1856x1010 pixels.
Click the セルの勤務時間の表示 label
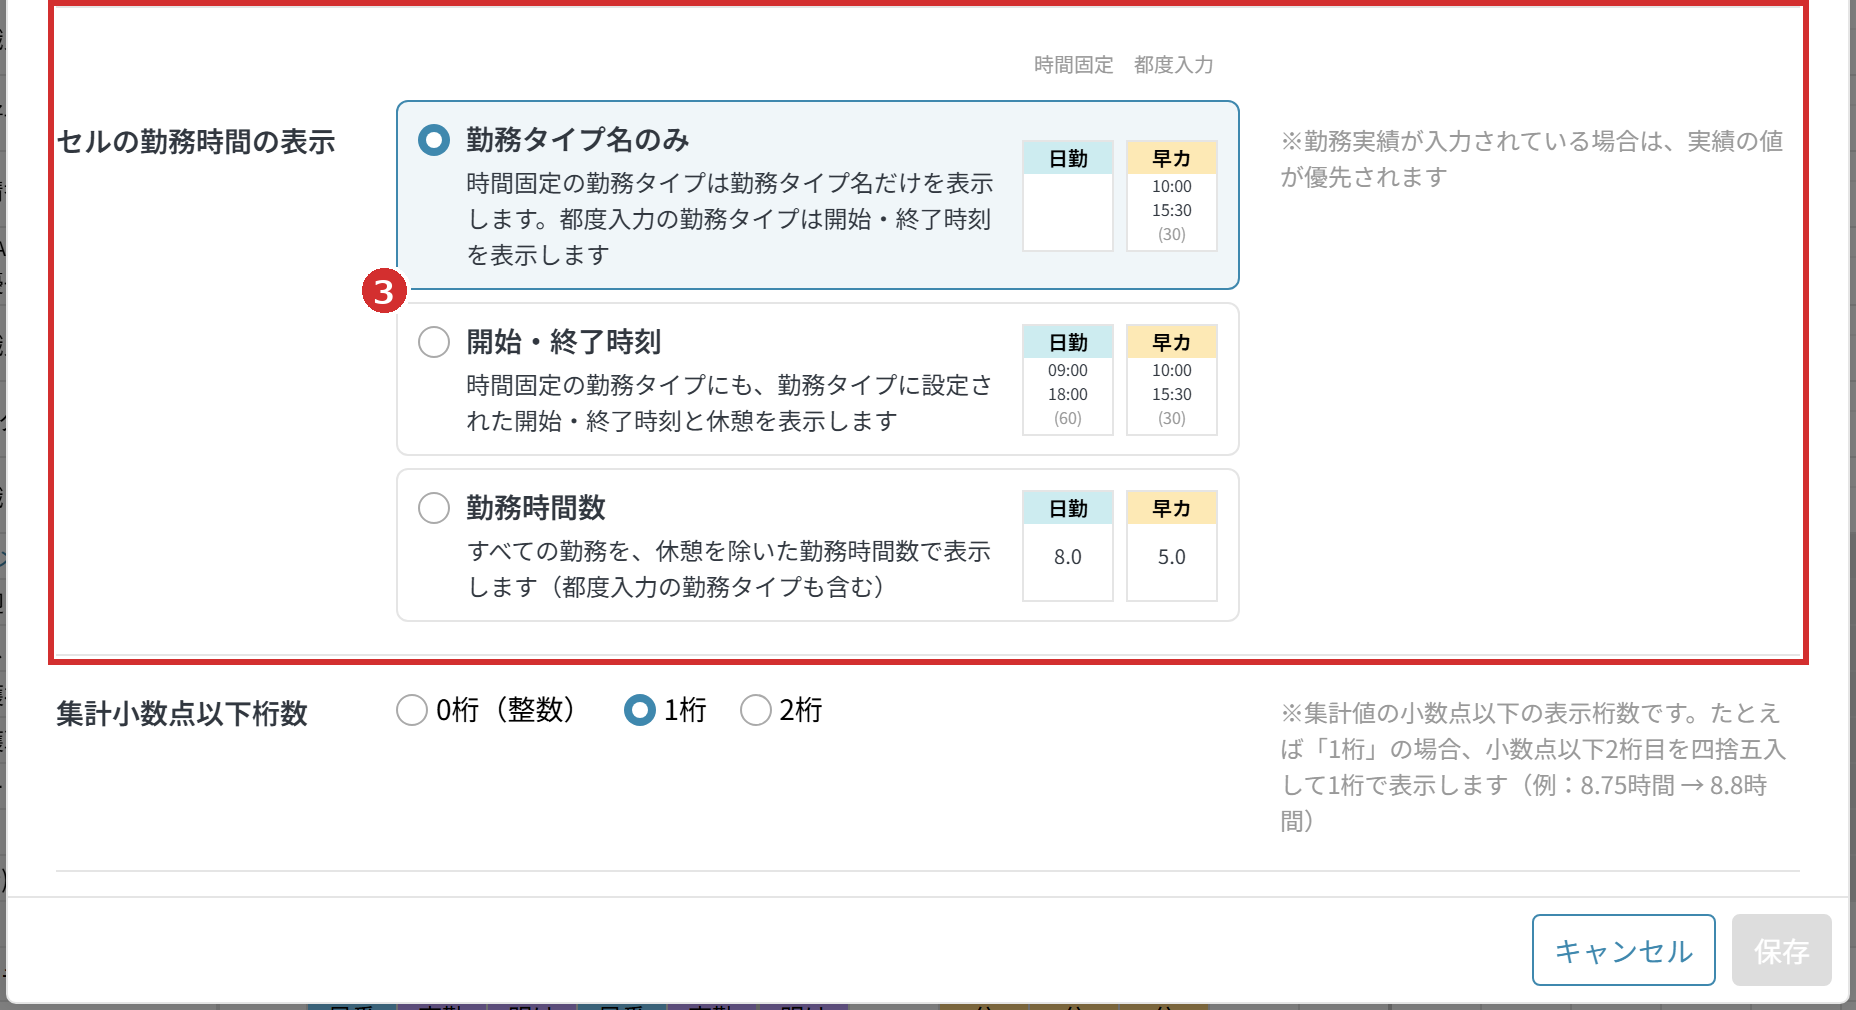click(196, 142)
